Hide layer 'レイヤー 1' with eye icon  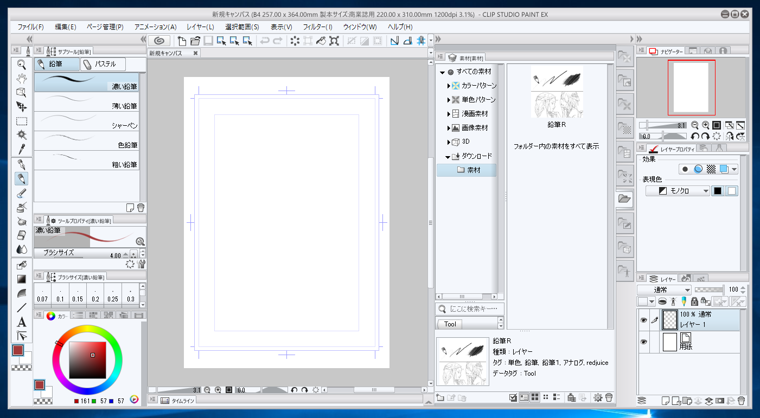point(644,320)
